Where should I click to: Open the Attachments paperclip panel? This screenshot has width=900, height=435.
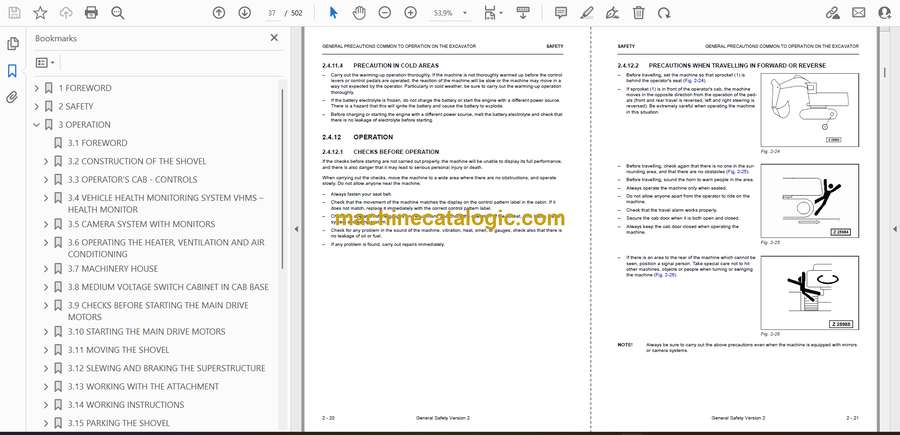tap(12, 96)
